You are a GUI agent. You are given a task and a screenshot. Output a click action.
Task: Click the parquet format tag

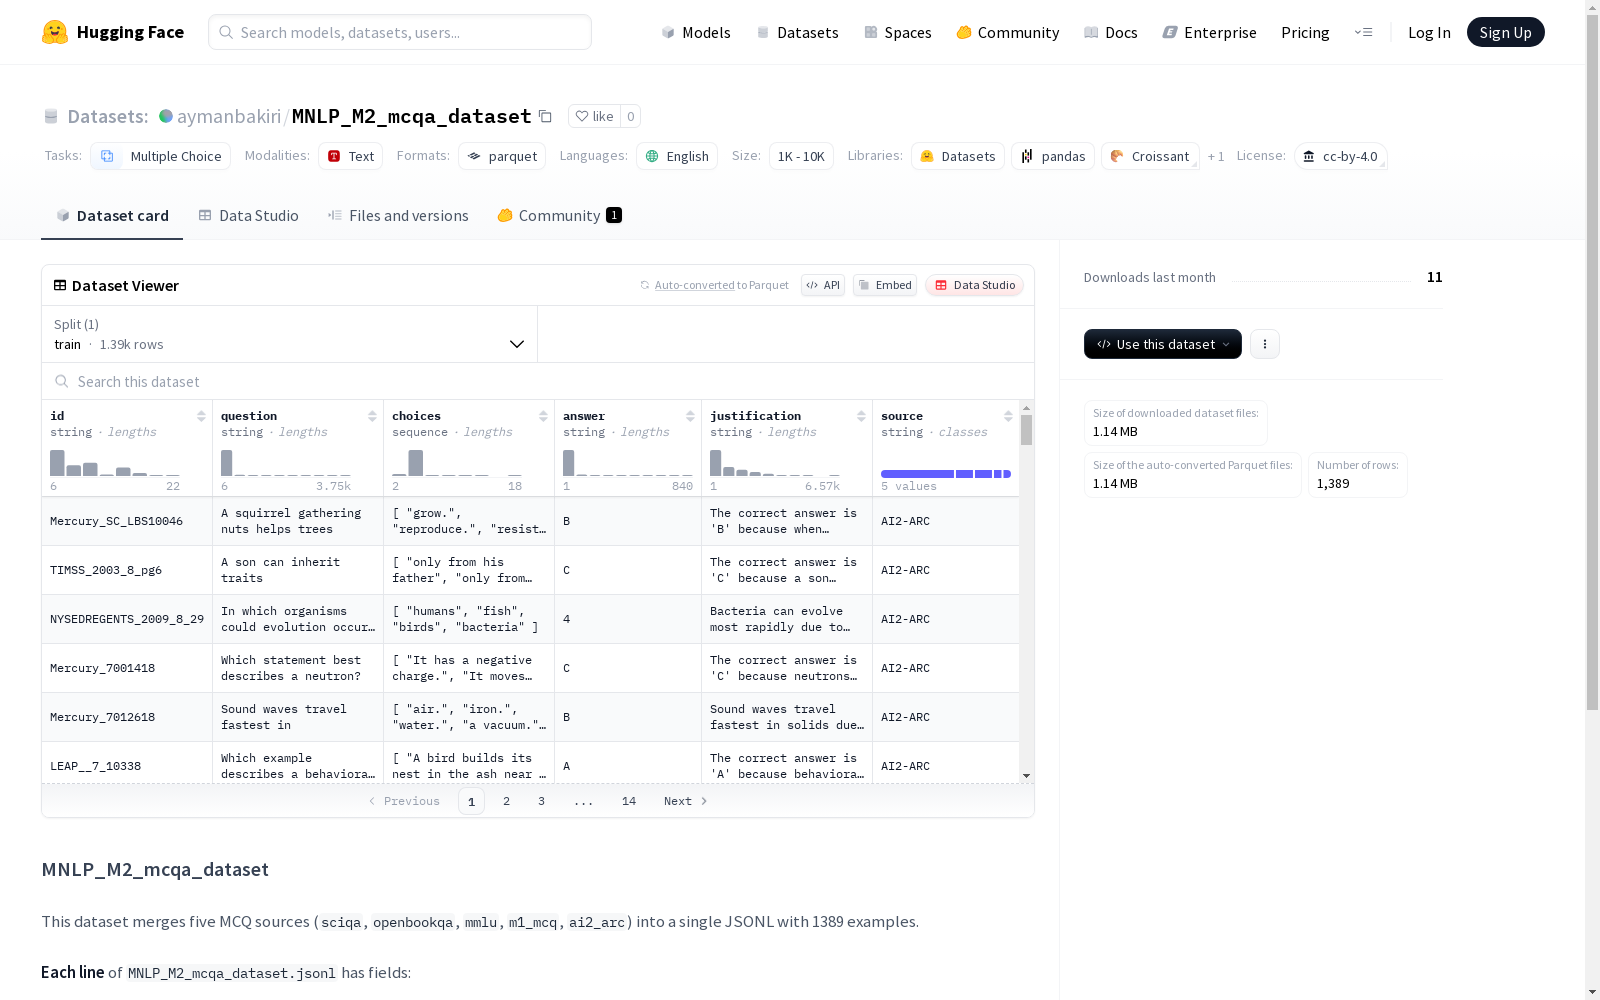(x=502, y=156)
